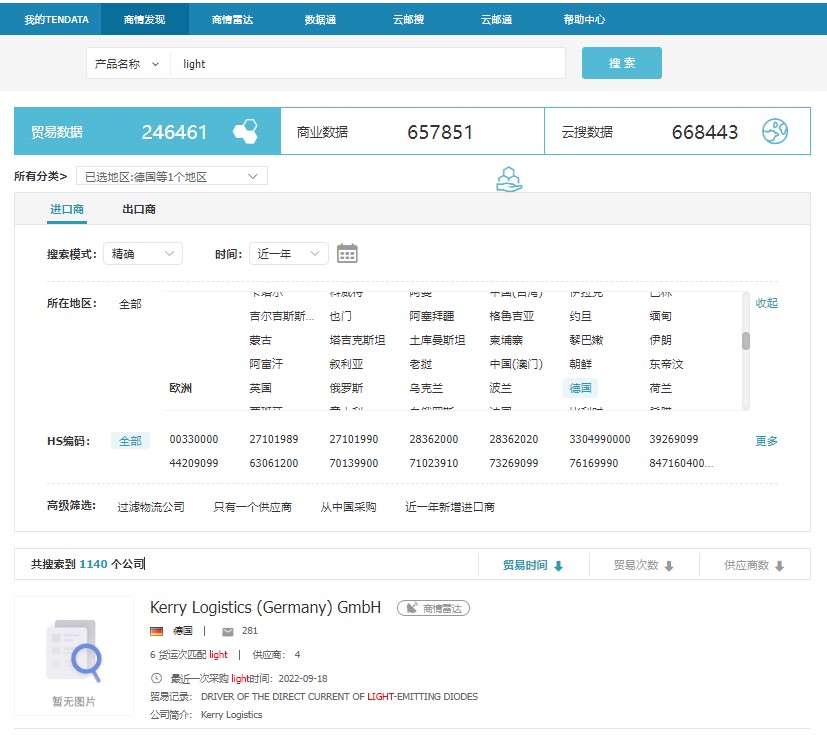This screenshot has height=735, width=827.
Task: Expand more HS codes with 更多
Action: (x=766, y=441)
